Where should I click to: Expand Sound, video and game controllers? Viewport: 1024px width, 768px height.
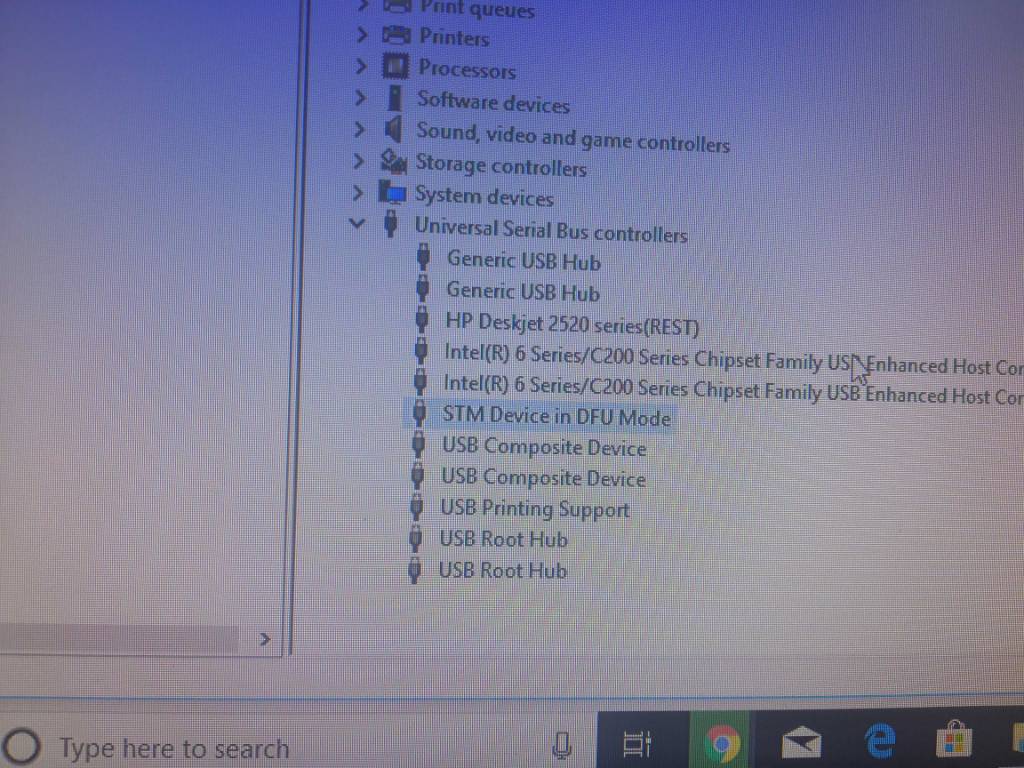pyautogui.click(x=359, y=129)
